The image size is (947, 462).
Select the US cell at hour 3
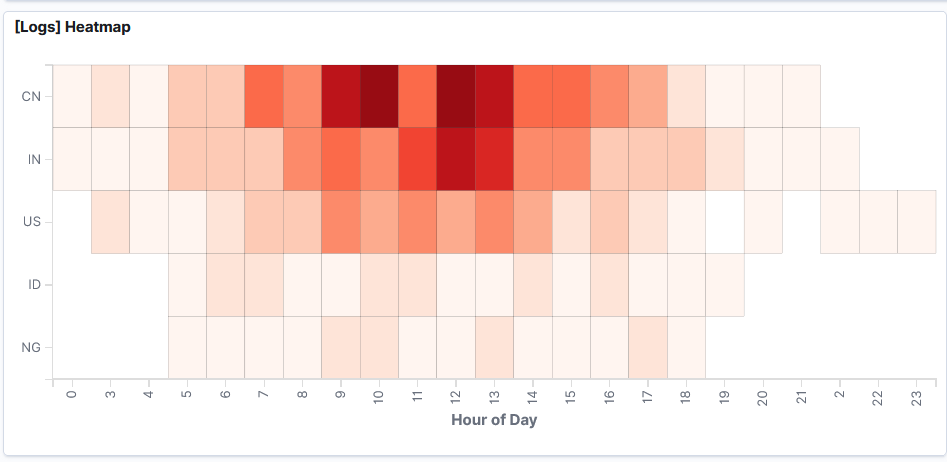tap(111, 222)
